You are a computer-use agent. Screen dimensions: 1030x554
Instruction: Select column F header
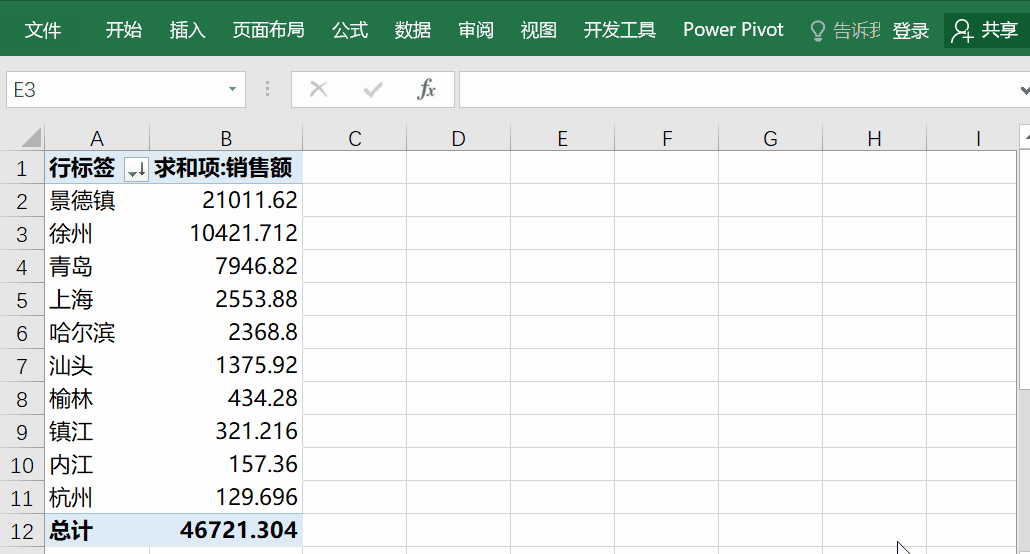click(667, 138)
